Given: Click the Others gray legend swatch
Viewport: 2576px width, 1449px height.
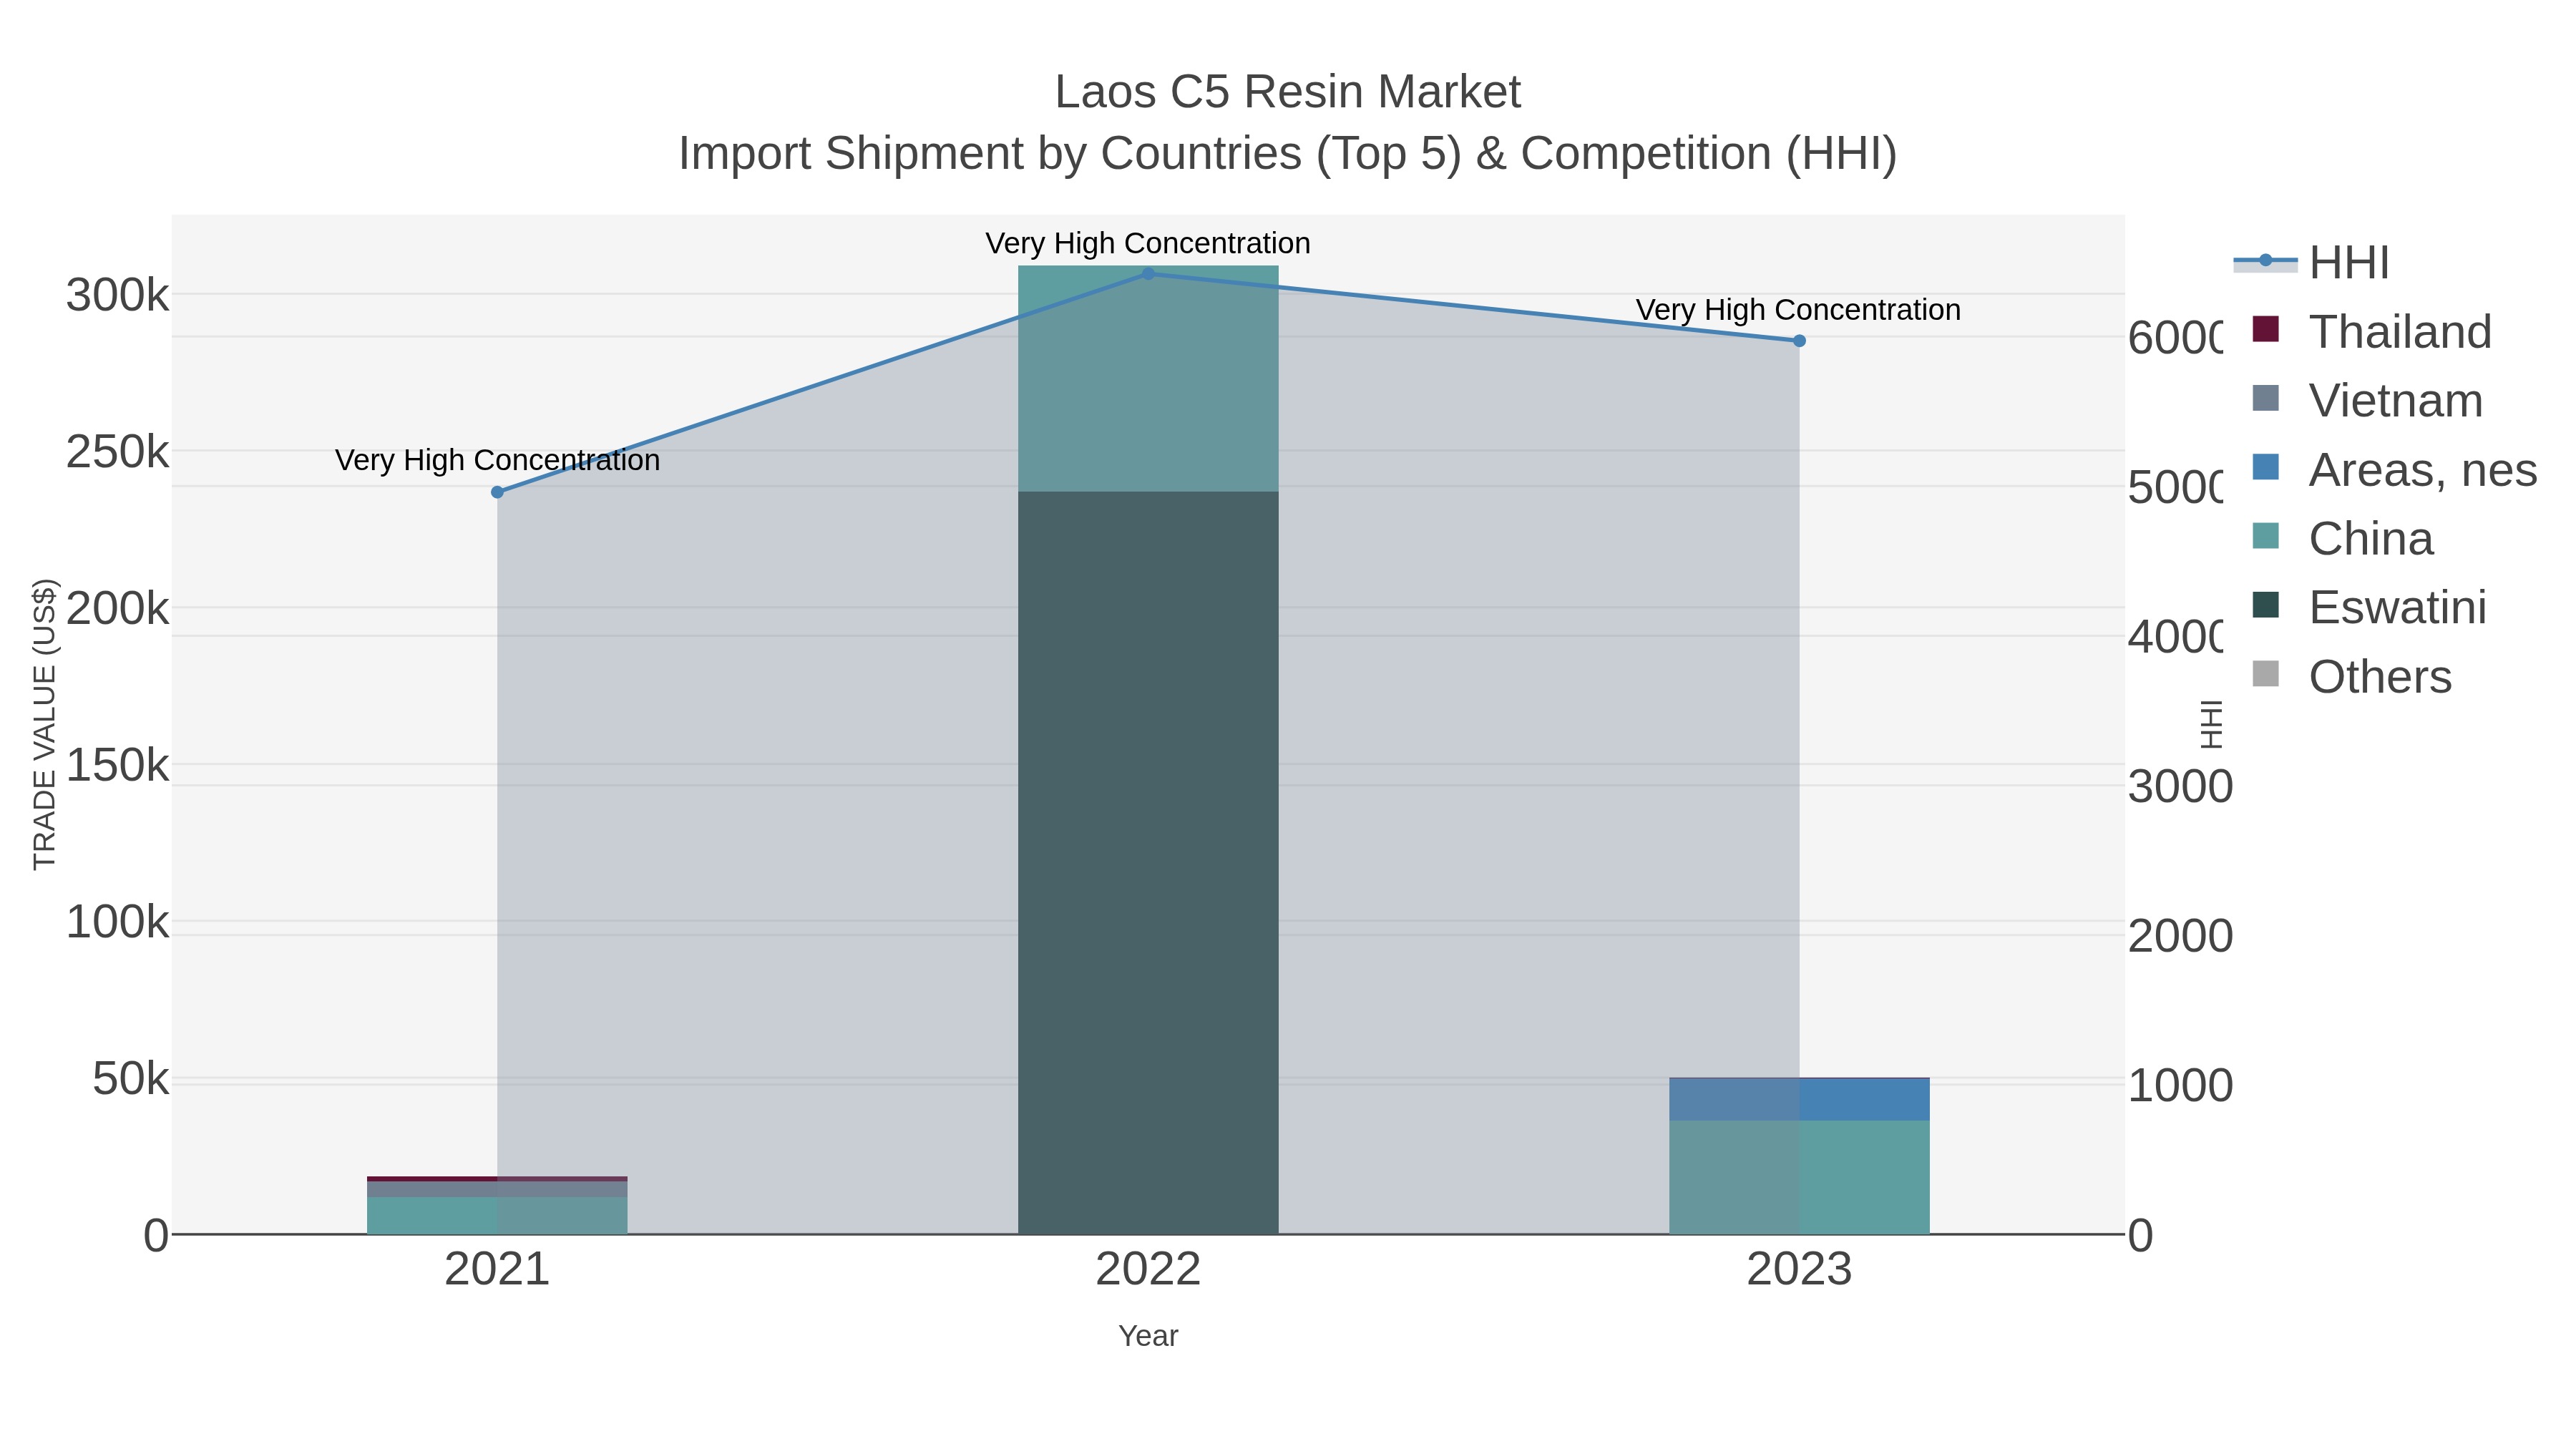Looking at the screenshot, I should pyautogui.click(x=2266, y=674).
